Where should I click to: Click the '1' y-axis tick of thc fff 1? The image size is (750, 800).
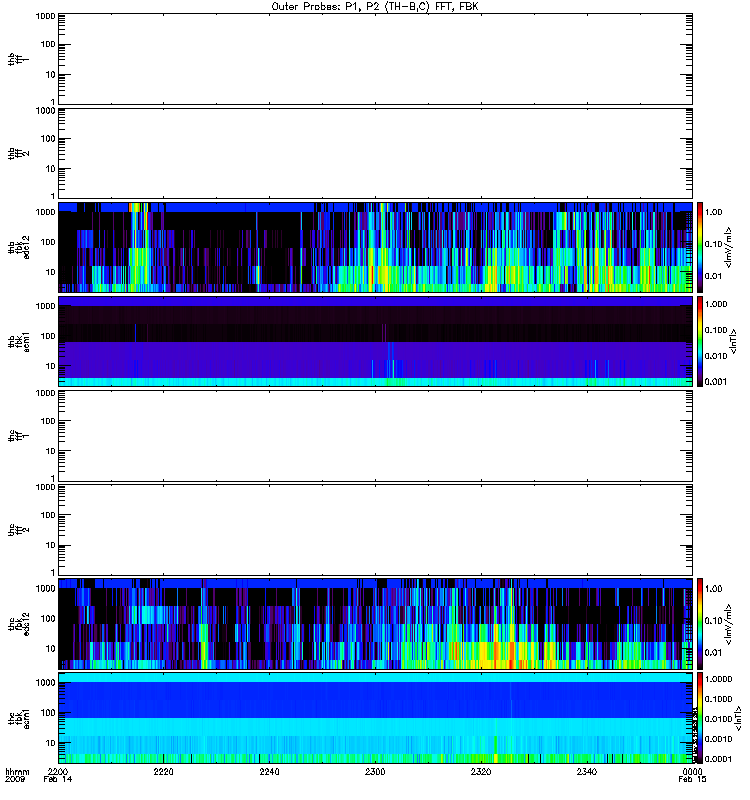[53, 479]
